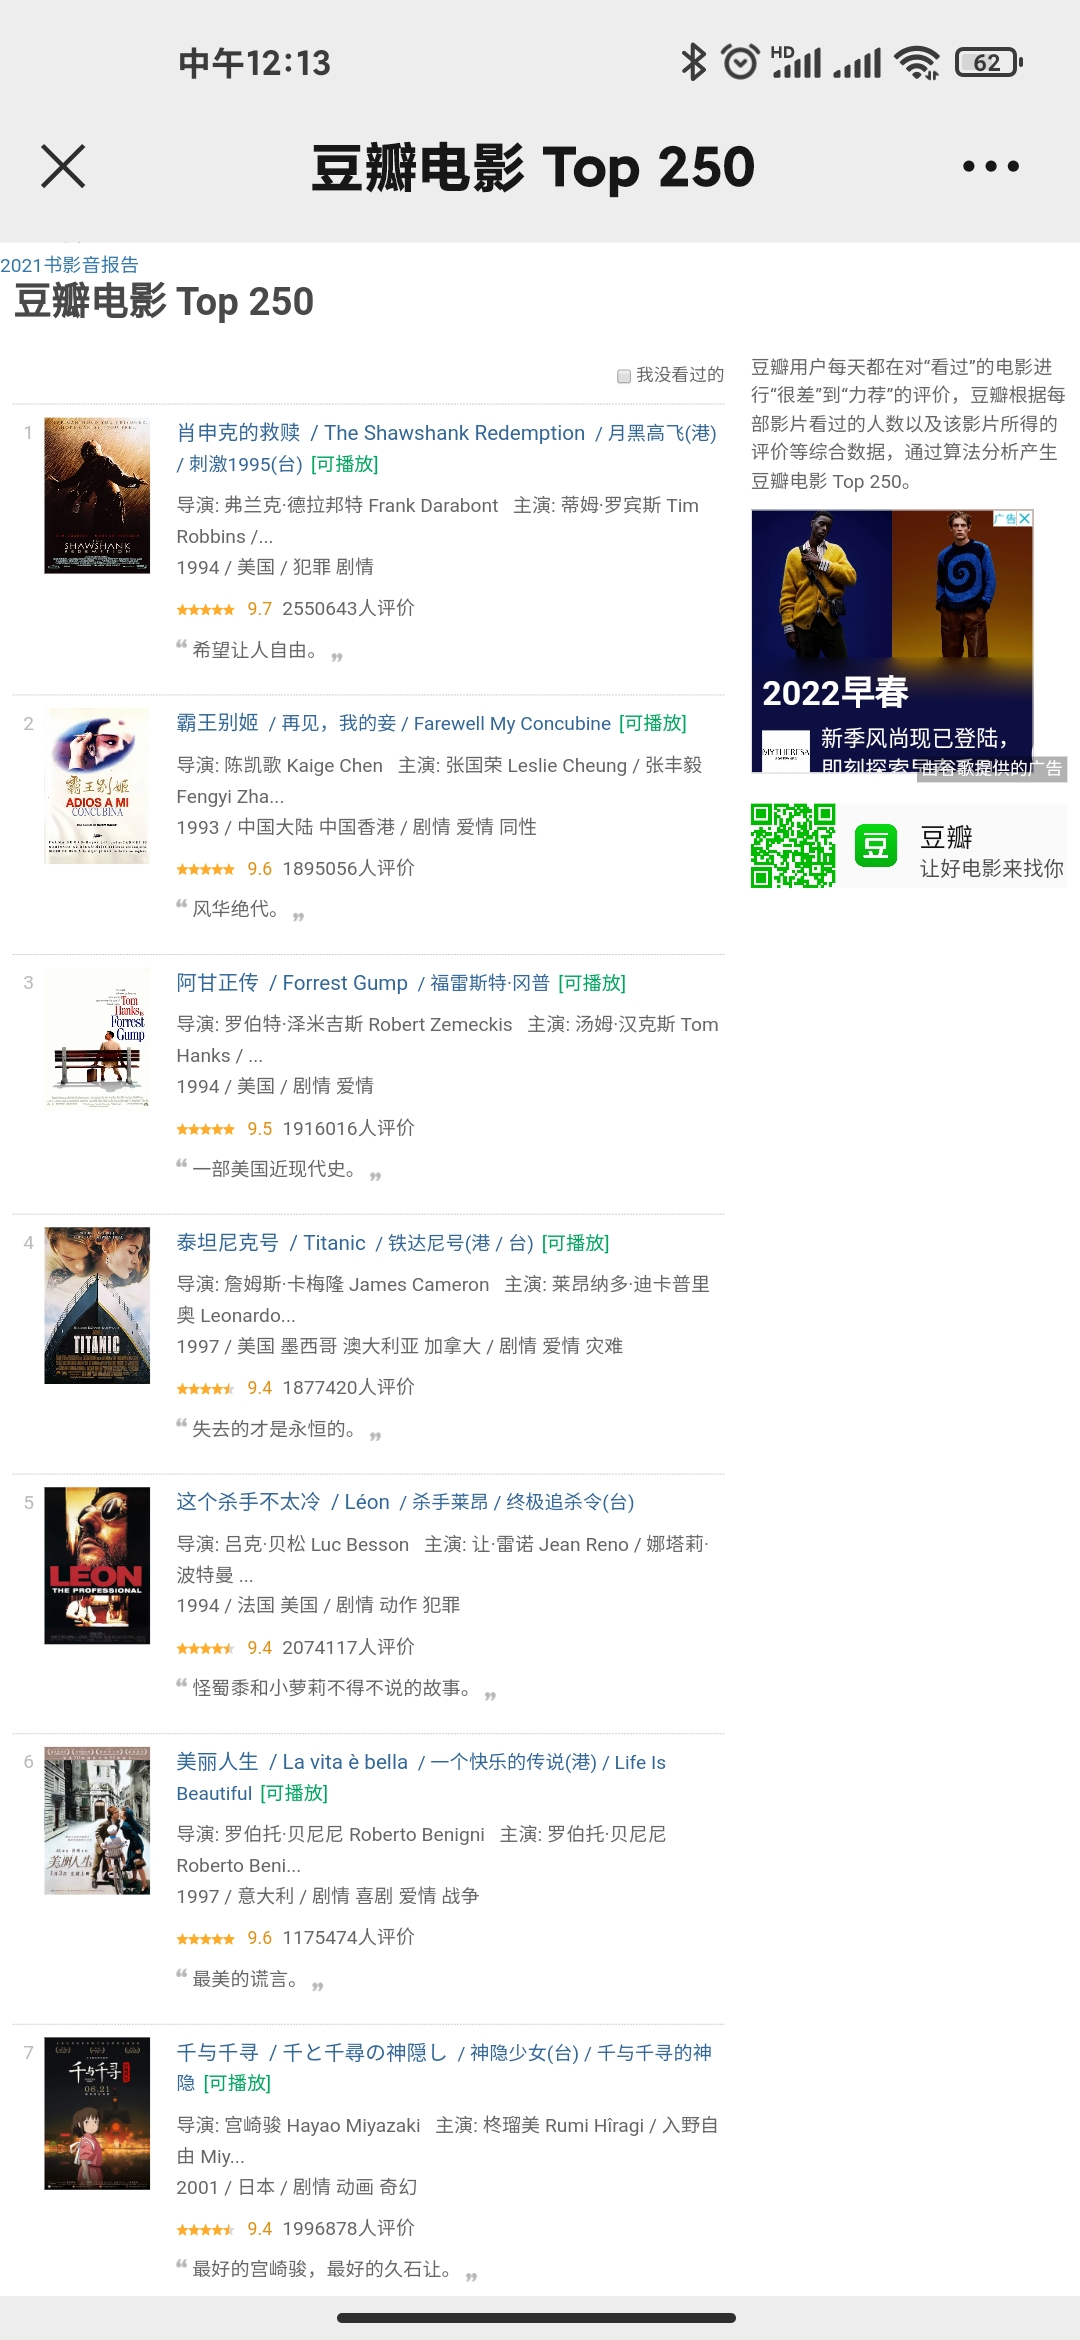This screenshot has width=1080, height=2340.
Task: Tap the Titanic movie poster thumbnail
Action: [97, 1305]
